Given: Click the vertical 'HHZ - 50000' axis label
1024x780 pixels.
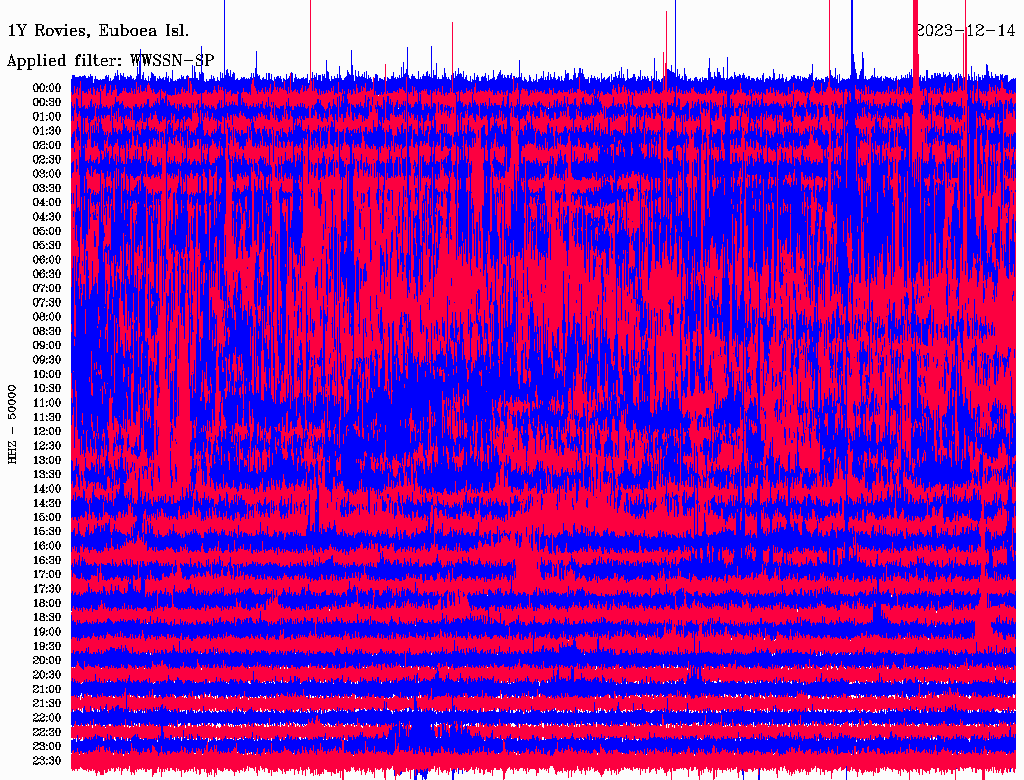Looking at the screenshot, I should click(x=13, y=423).
